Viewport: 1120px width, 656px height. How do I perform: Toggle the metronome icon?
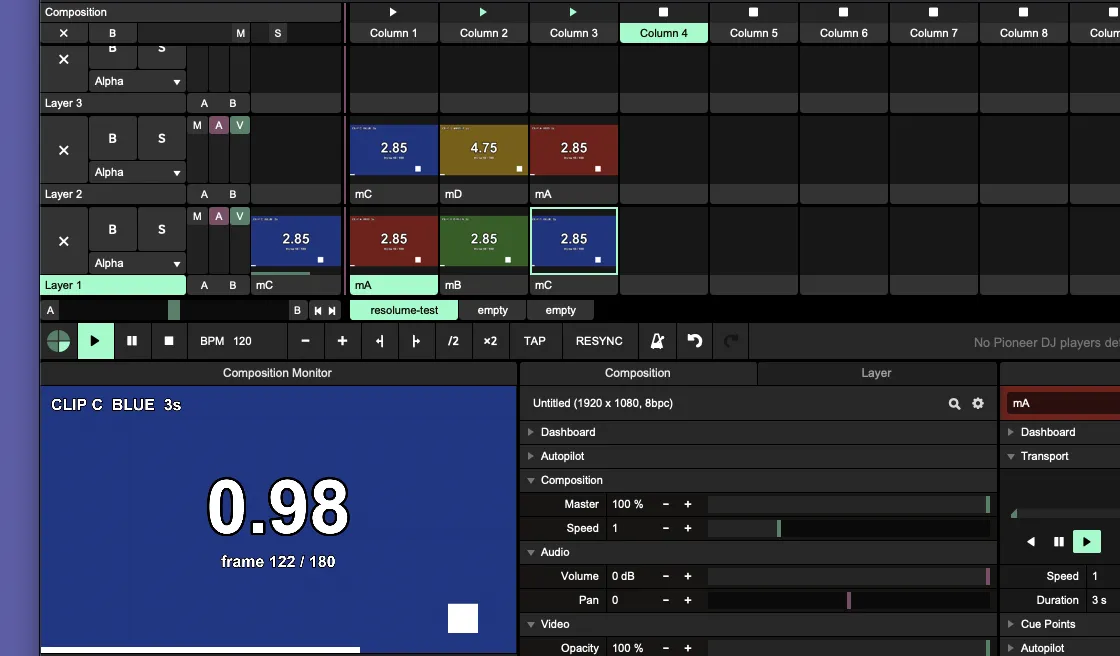coord(657,341)
